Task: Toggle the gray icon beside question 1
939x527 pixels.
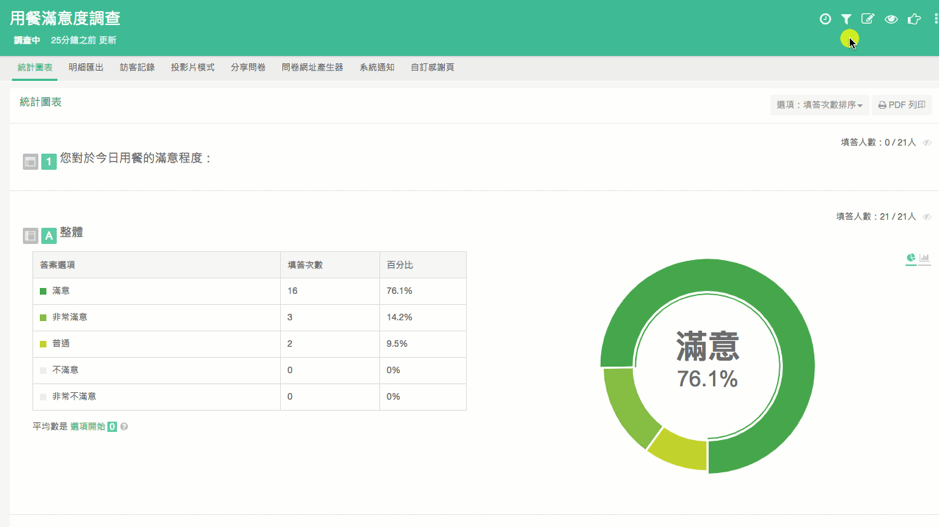Action: [x=30, y=161]
